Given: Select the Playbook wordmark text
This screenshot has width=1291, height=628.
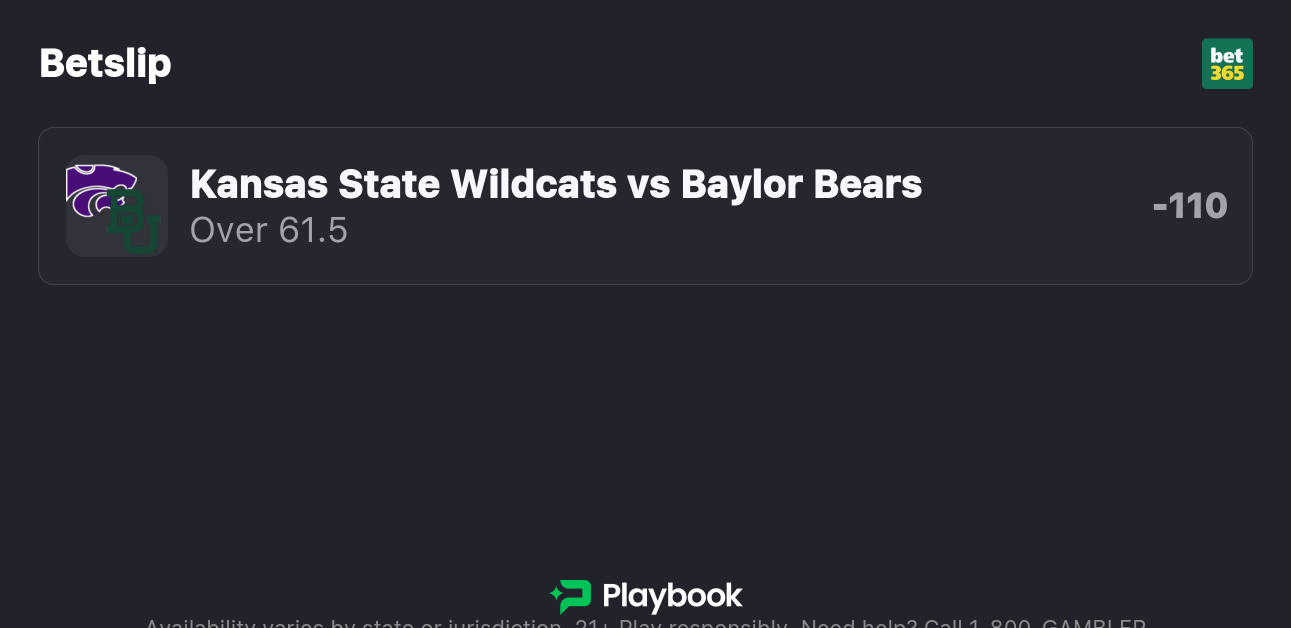Looking at the screenshot, I should coord(672,596).
